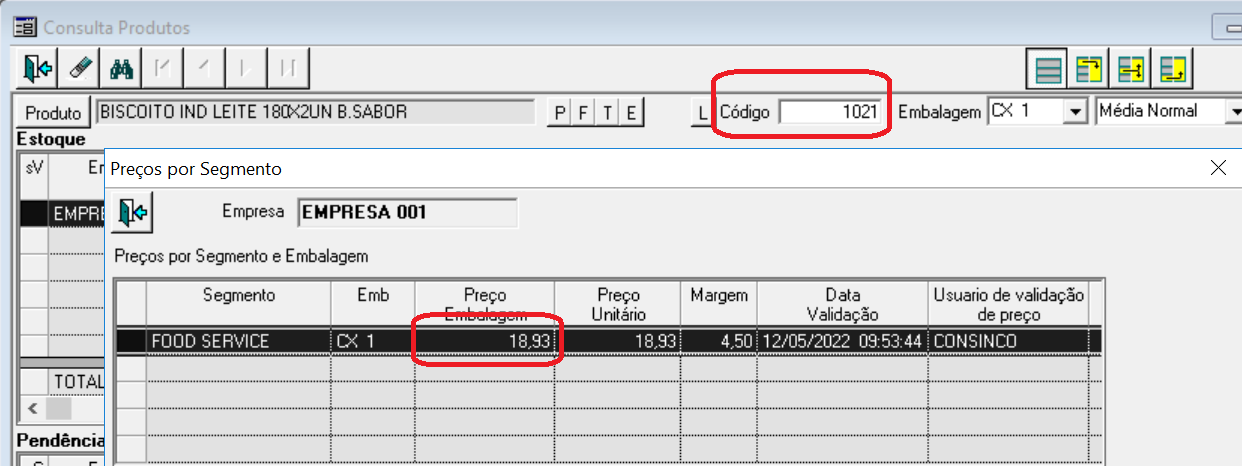Click the eraser clear icon
Screen dimensions: 1242x466
coord(81,68)
